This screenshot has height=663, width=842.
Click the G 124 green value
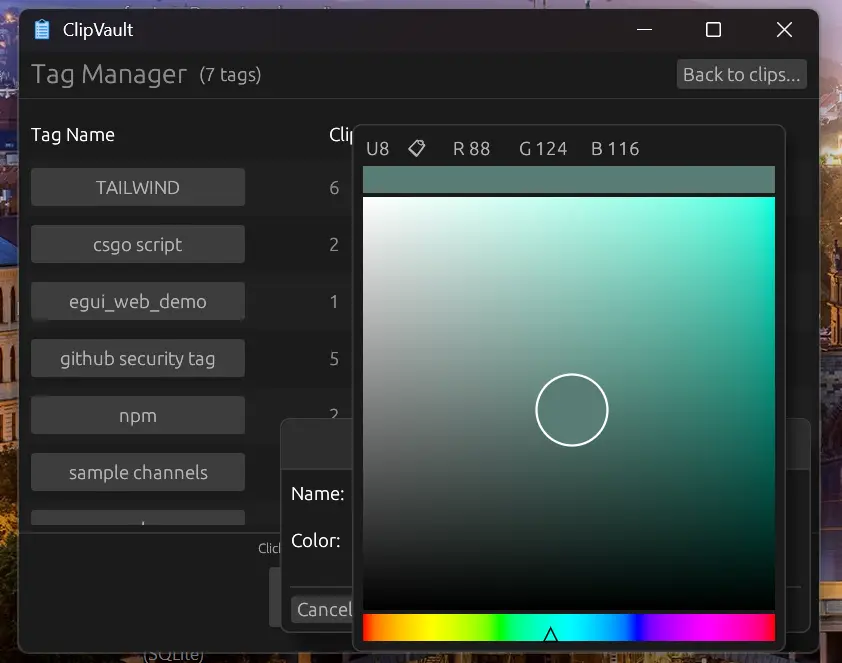coord(542,148)
